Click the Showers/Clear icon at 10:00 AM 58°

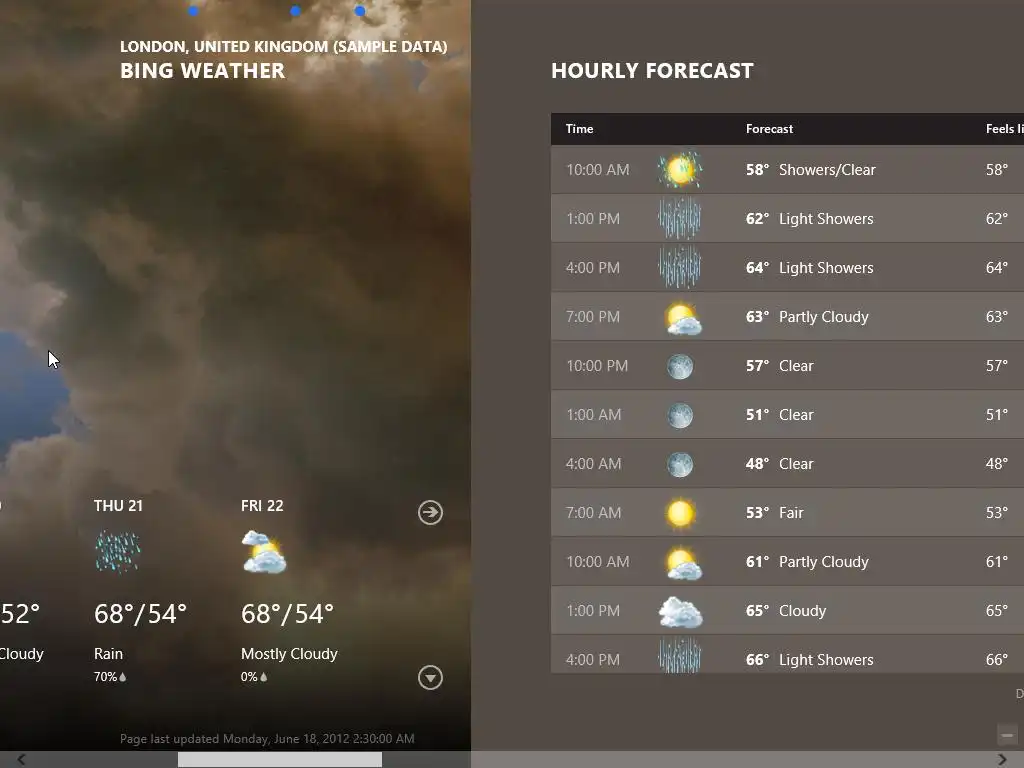tap(680, 170)
